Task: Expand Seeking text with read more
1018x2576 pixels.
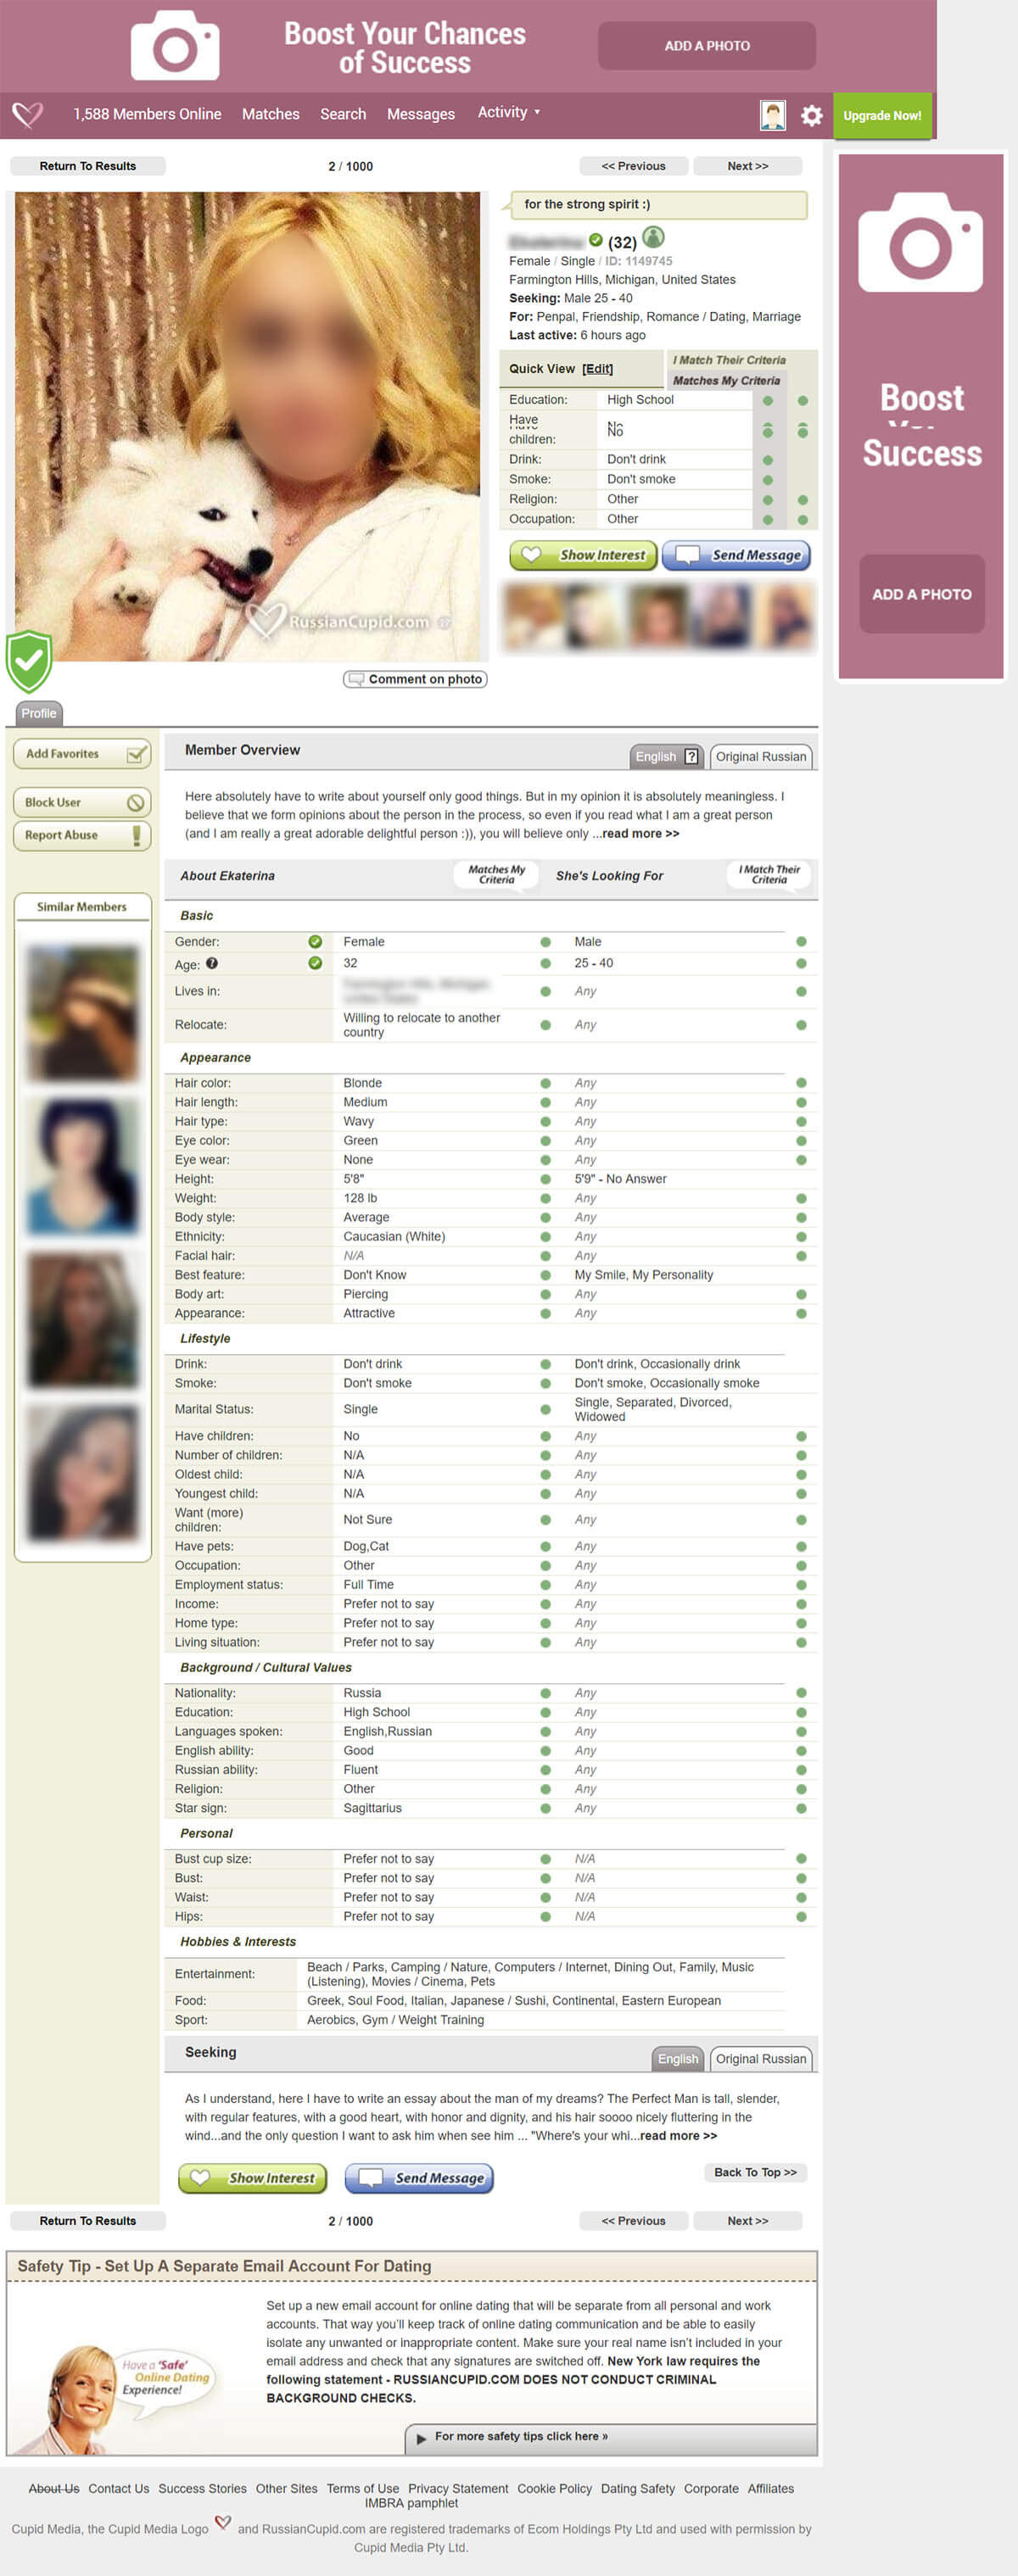Action: point(678,2135)
